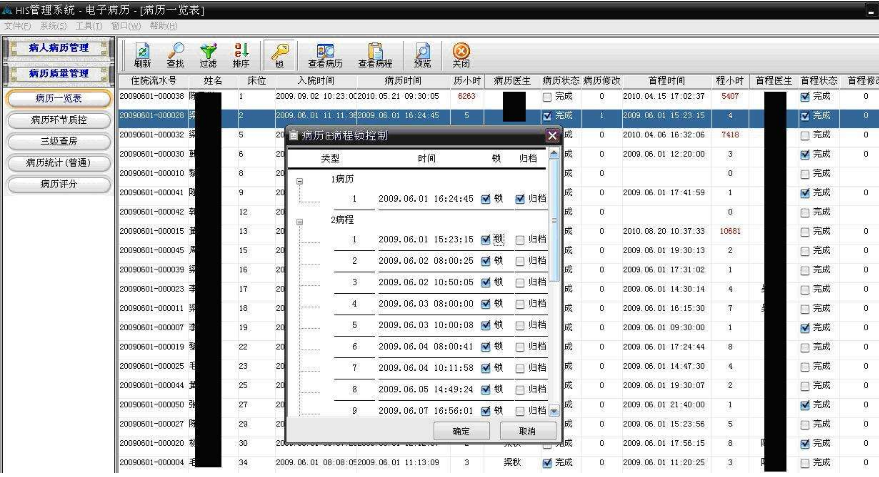Image resolution: width=879 pixels, height=477 pixels.
Task: Open the 窗口(W) menu
Action: click(126, 26)
